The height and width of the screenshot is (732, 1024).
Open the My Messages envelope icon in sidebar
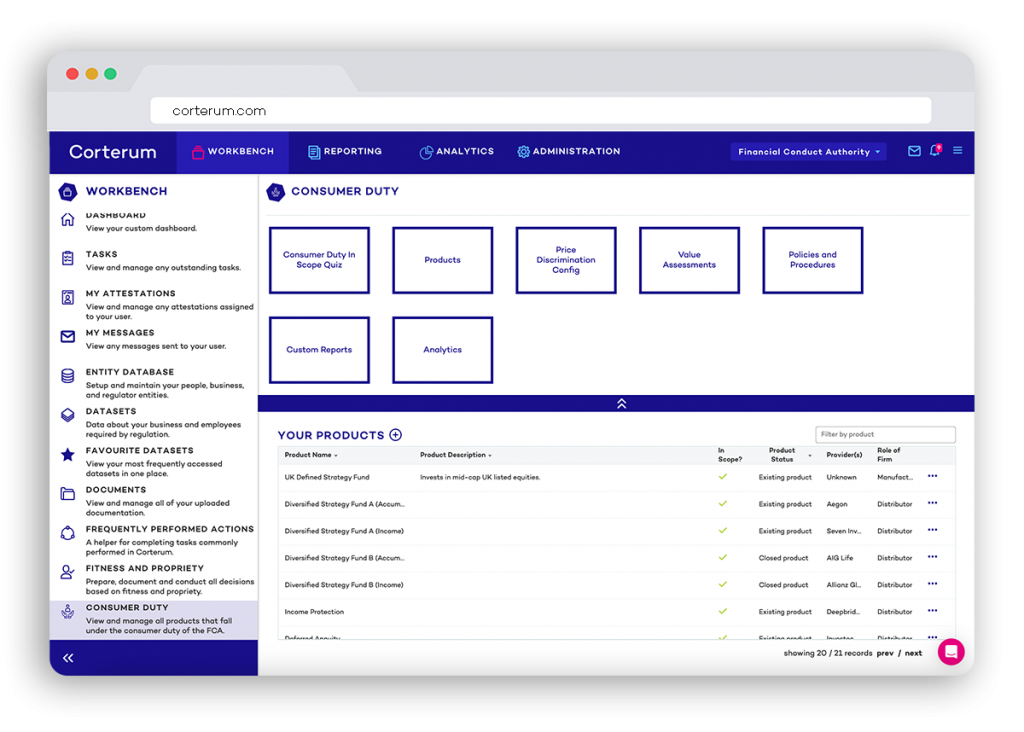click(67, 336)
